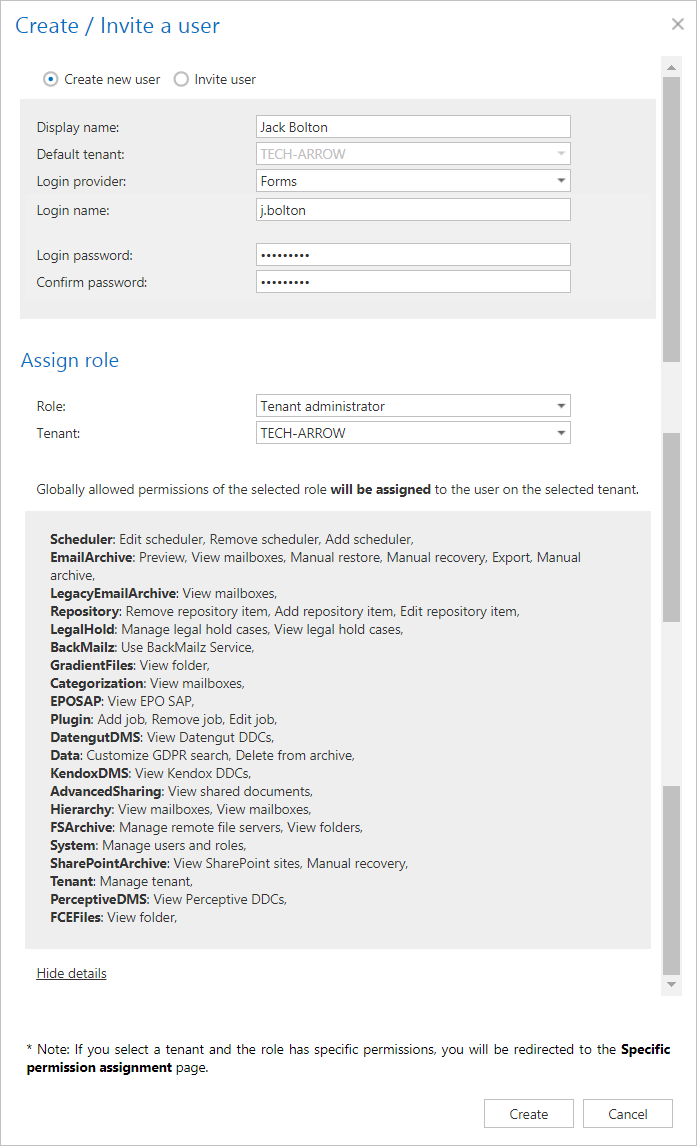Select the Invite user radio option
This screenshot has width=697, height=1146.
coord(181,79)
